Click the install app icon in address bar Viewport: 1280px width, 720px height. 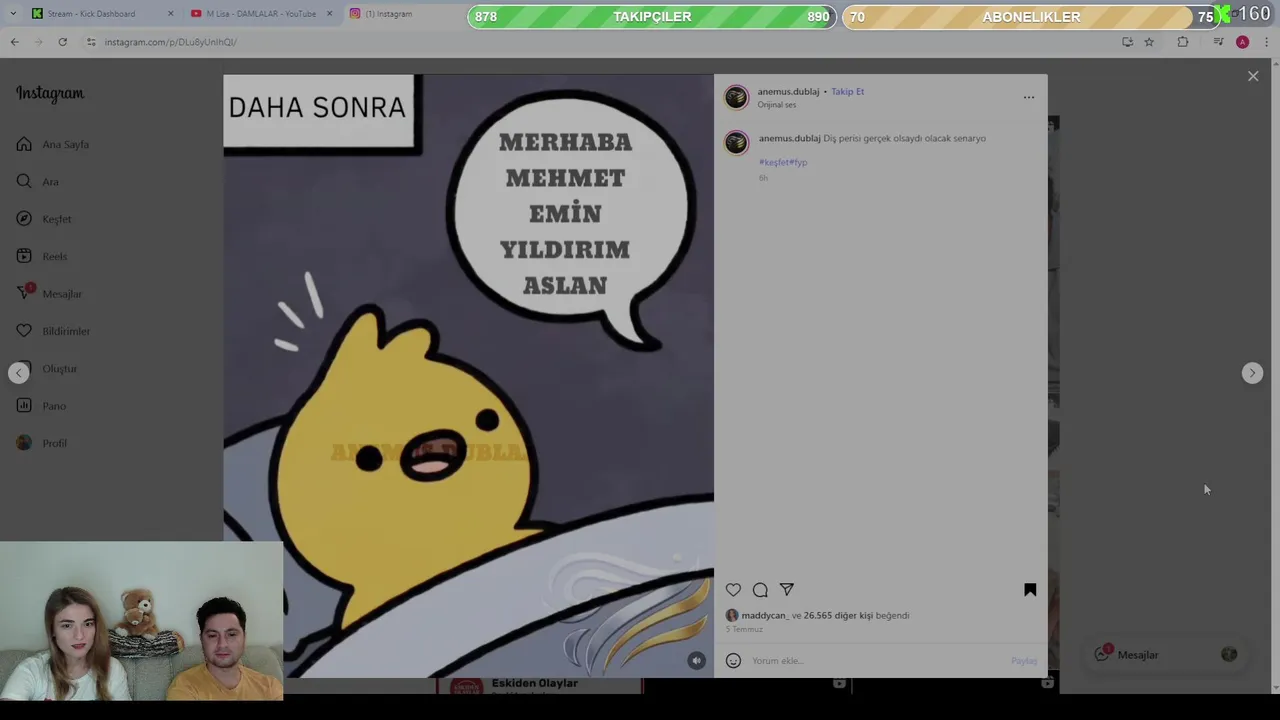coord(1127,42)
